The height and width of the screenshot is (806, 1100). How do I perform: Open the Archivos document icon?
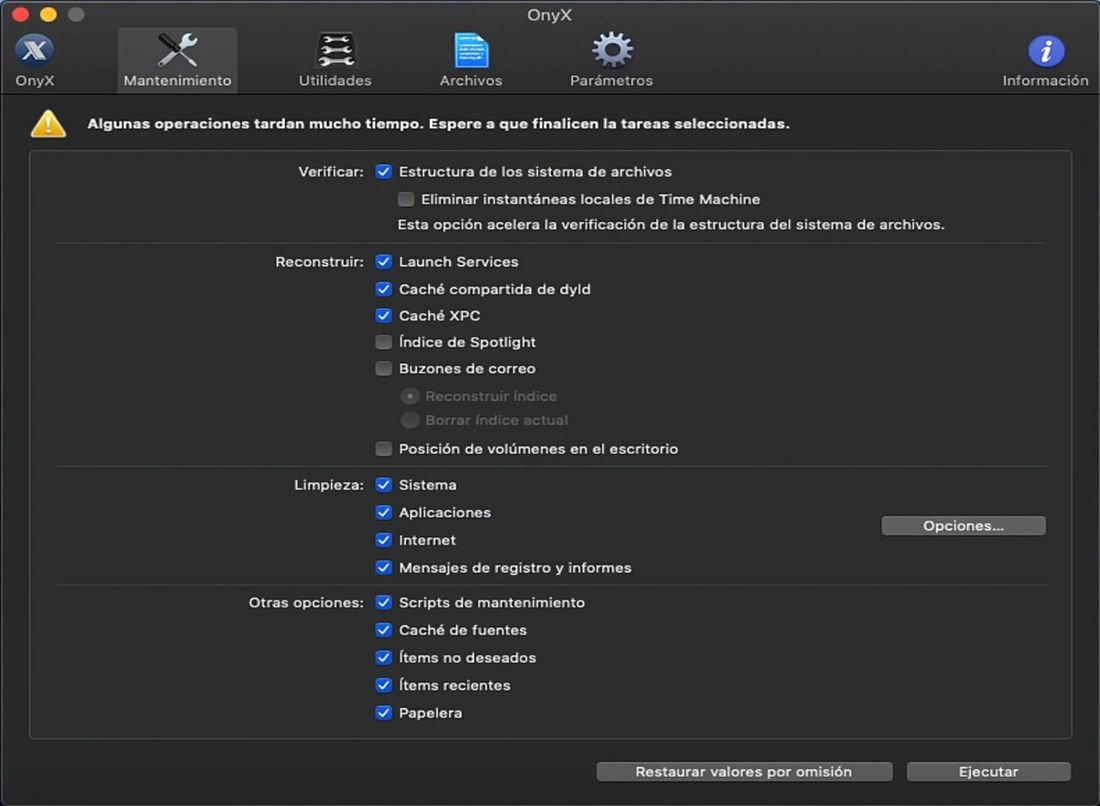coord(471,51)
